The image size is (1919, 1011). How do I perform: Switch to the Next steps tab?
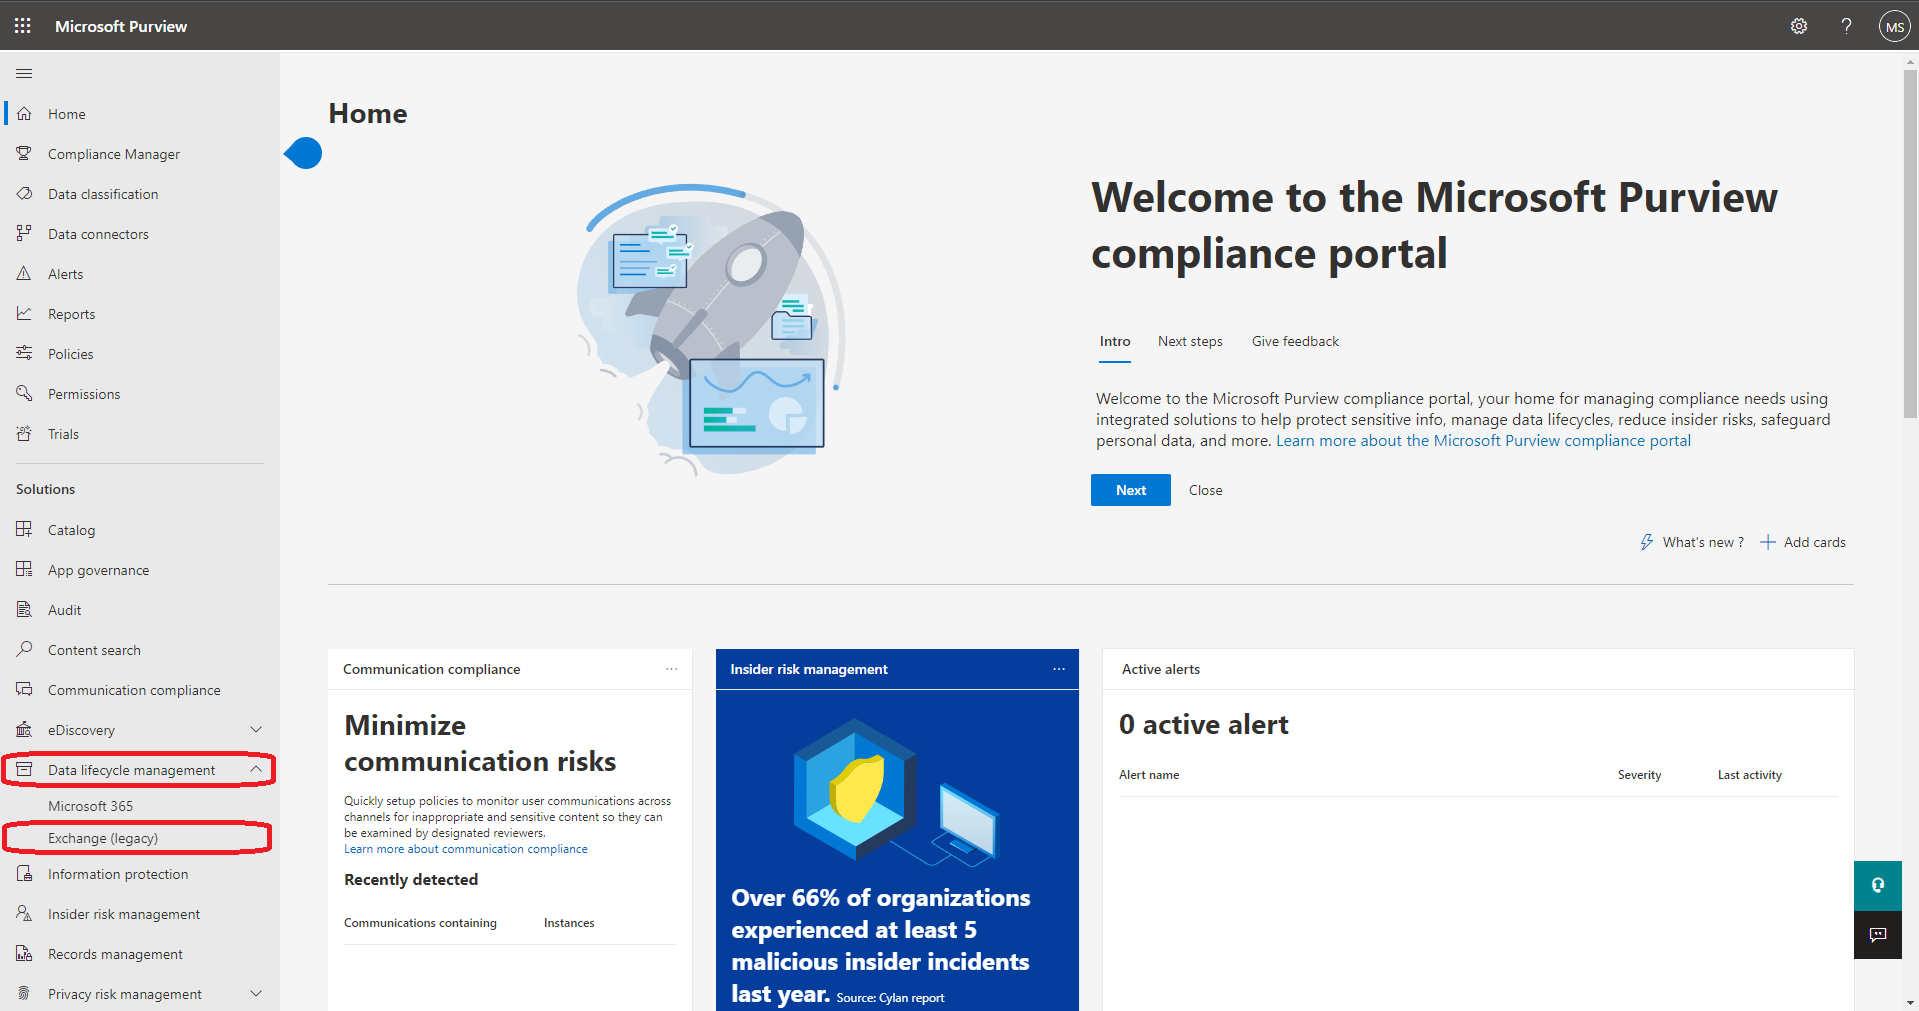pos(1189,342)
